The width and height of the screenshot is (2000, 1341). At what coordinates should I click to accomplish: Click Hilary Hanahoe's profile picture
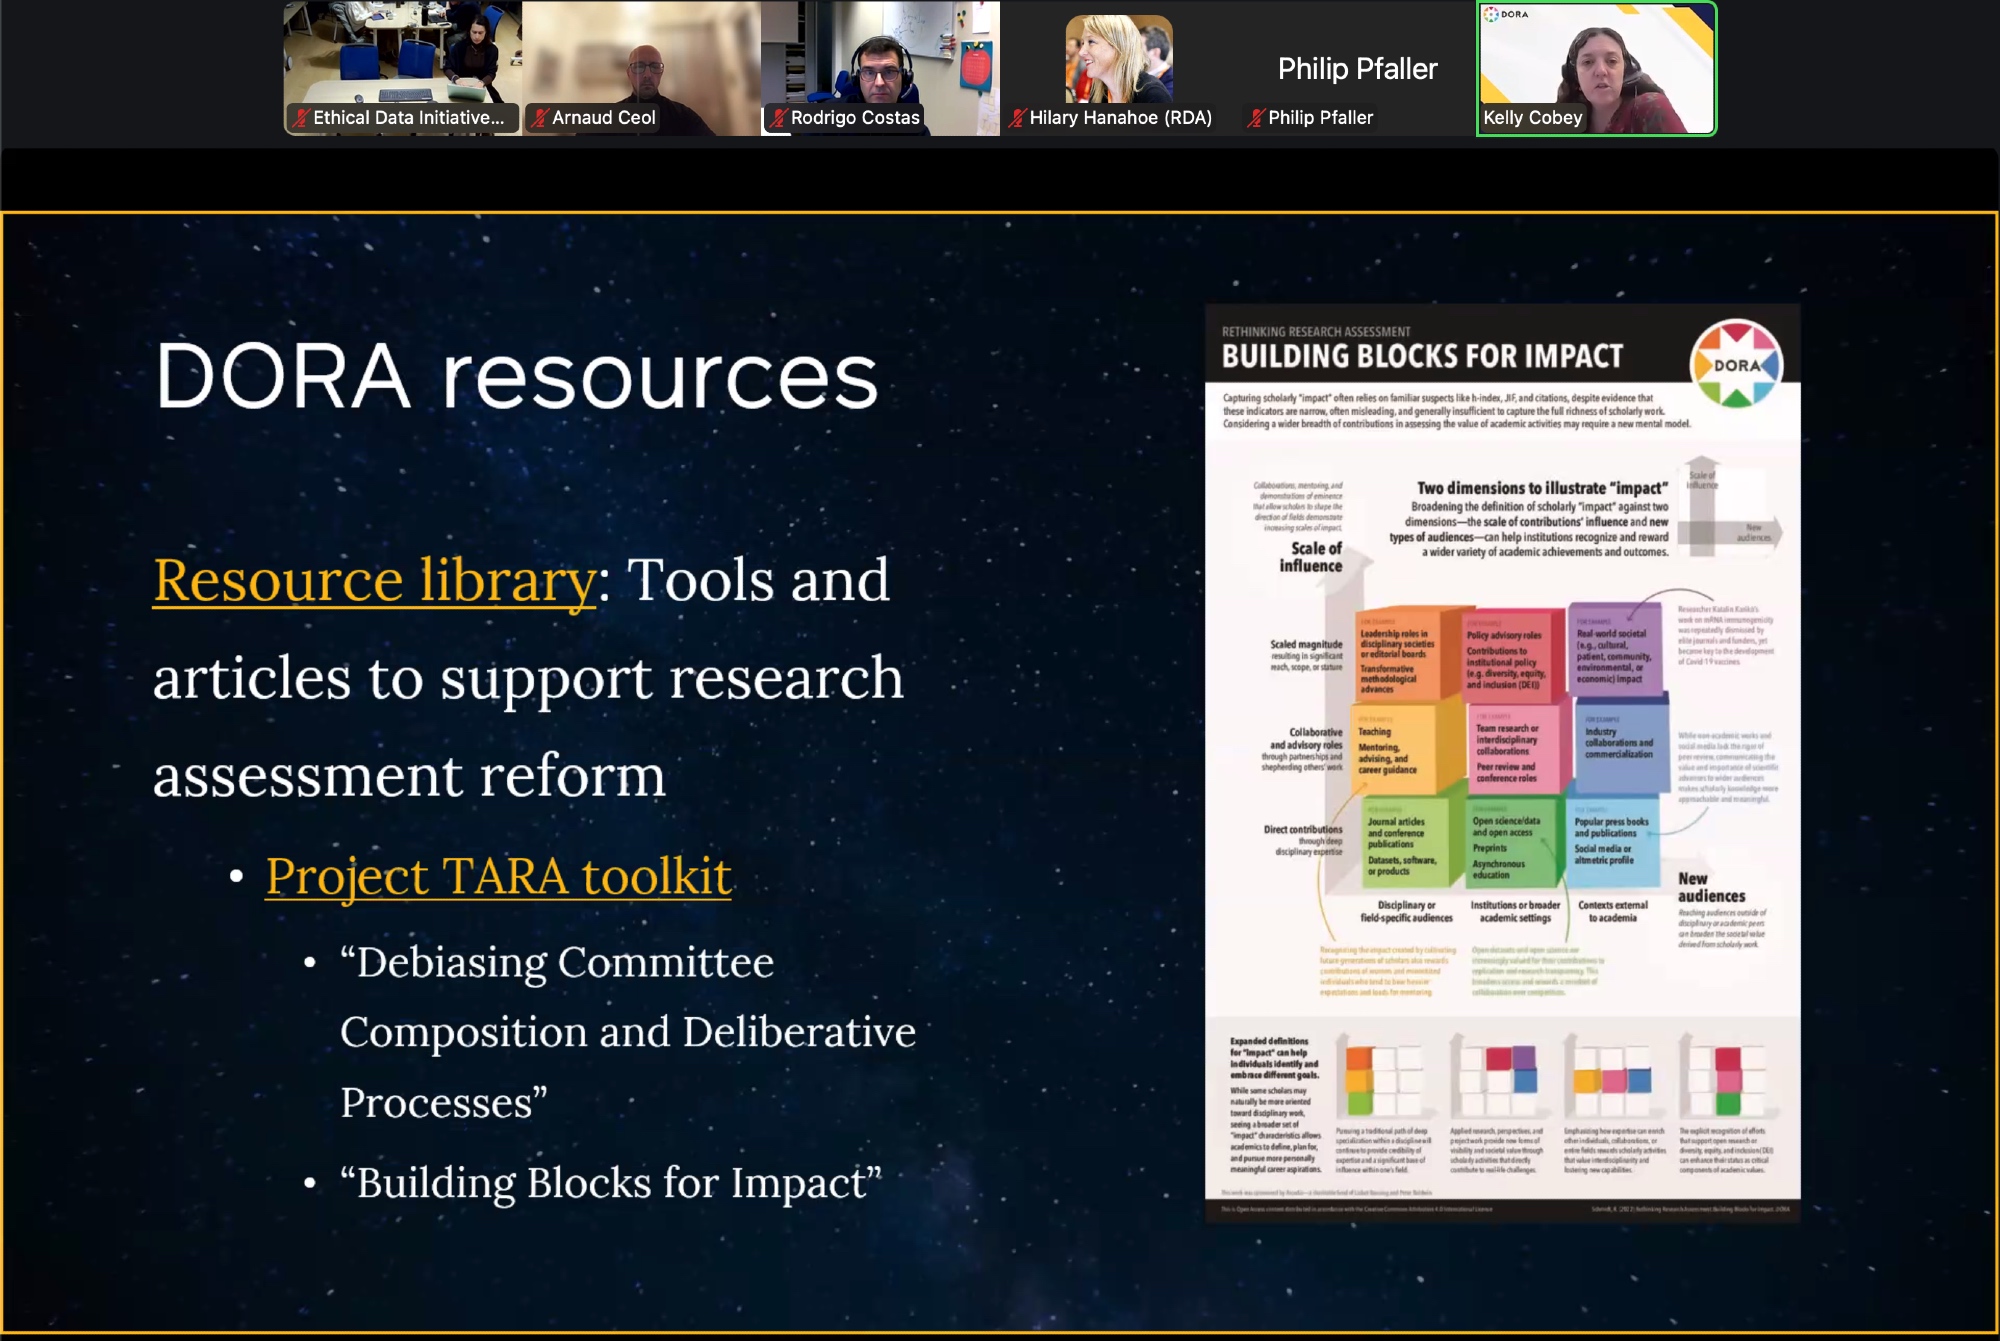pos(1118,58)
